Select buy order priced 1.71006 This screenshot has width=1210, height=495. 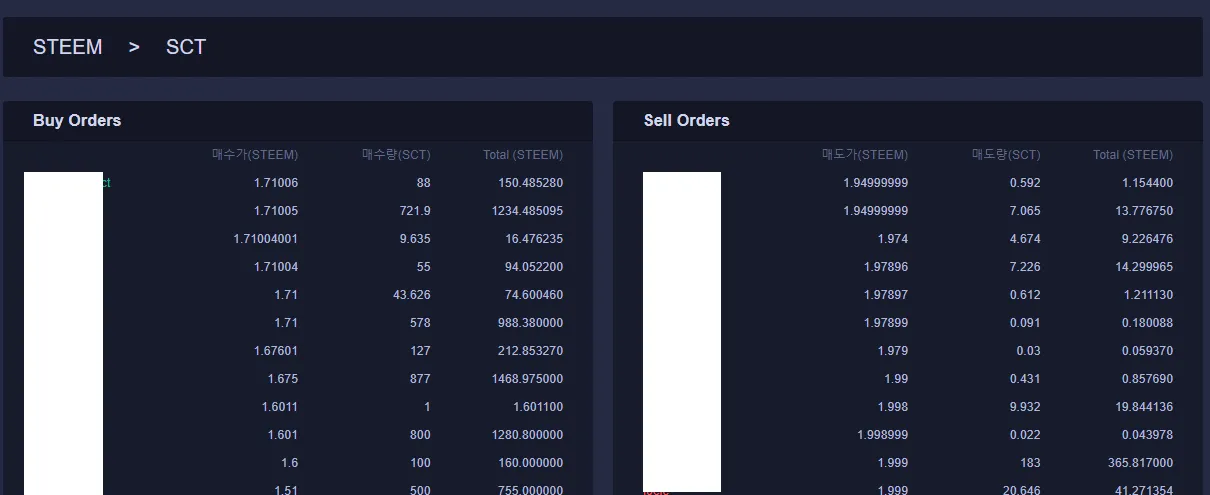pos(298,183)
